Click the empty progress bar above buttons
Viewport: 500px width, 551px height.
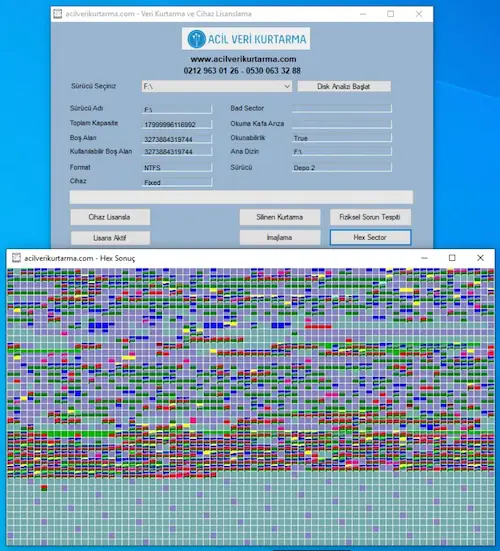(x=241, y=197)
